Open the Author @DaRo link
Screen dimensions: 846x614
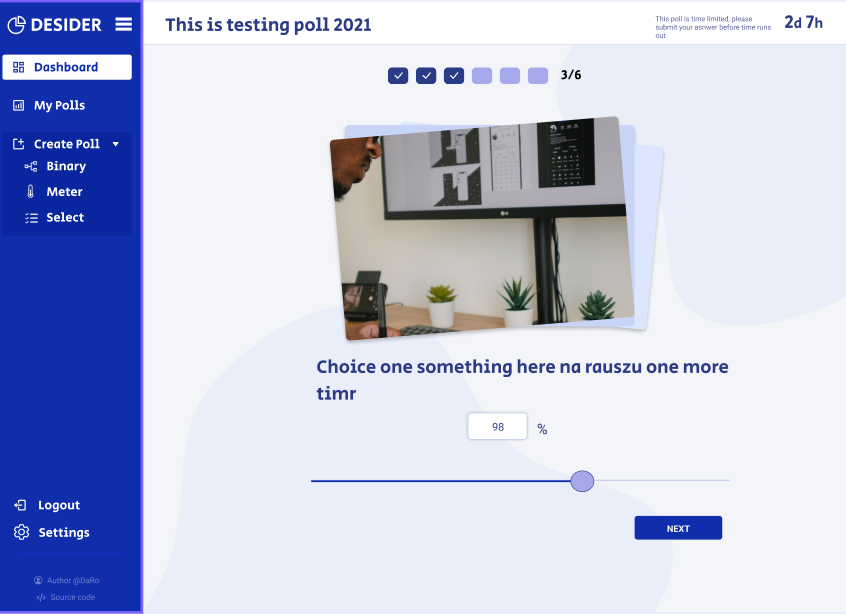73,580
